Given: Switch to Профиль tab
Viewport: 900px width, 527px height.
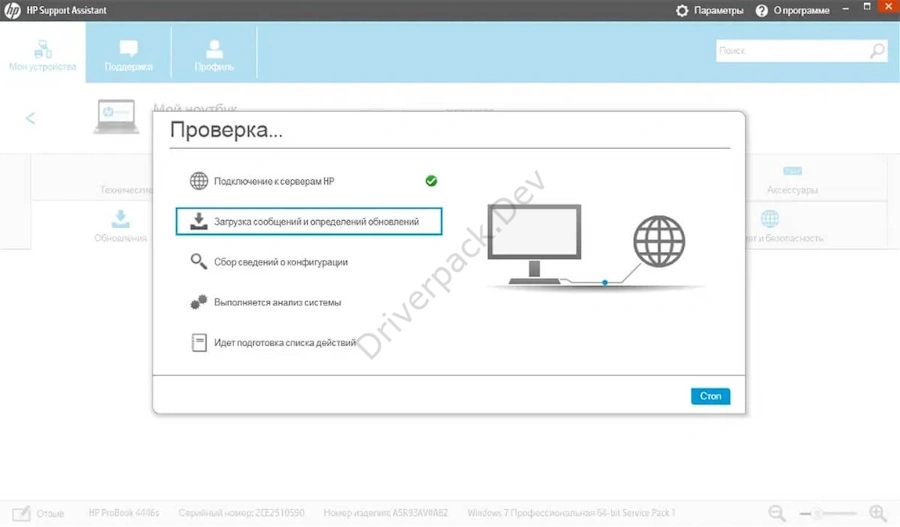Looking at the screenshot, I should pos(214,55).
